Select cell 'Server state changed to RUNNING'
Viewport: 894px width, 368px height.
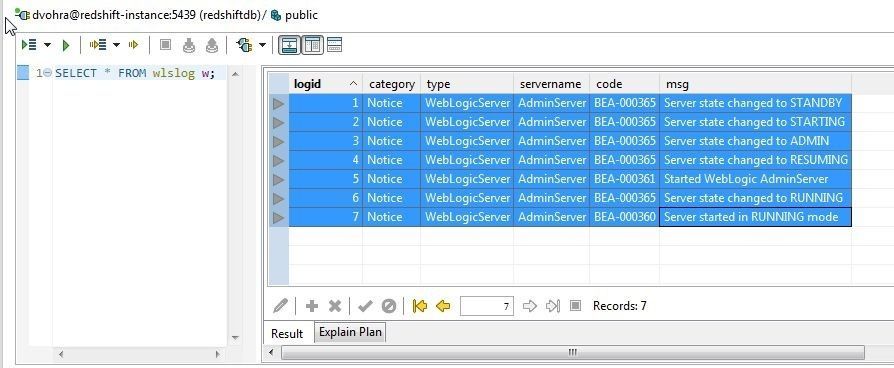pyautogui.click(x=755, y=198)
